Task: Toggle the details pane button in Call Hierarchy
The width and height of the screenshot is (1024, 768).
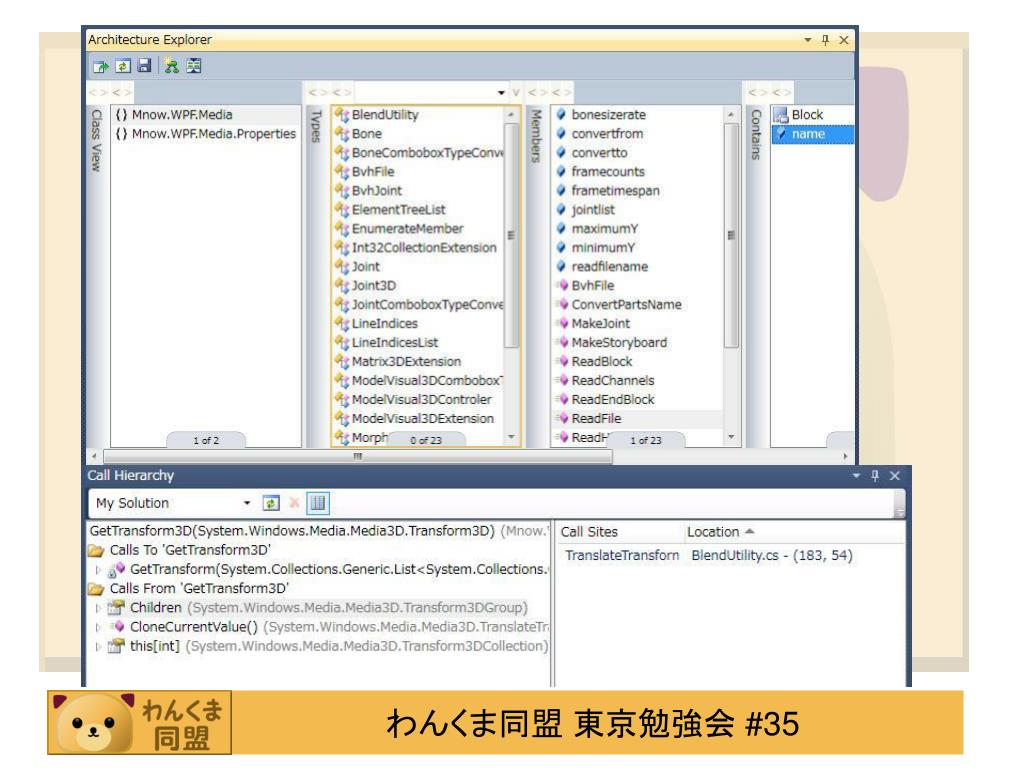Action: point(318,503)
